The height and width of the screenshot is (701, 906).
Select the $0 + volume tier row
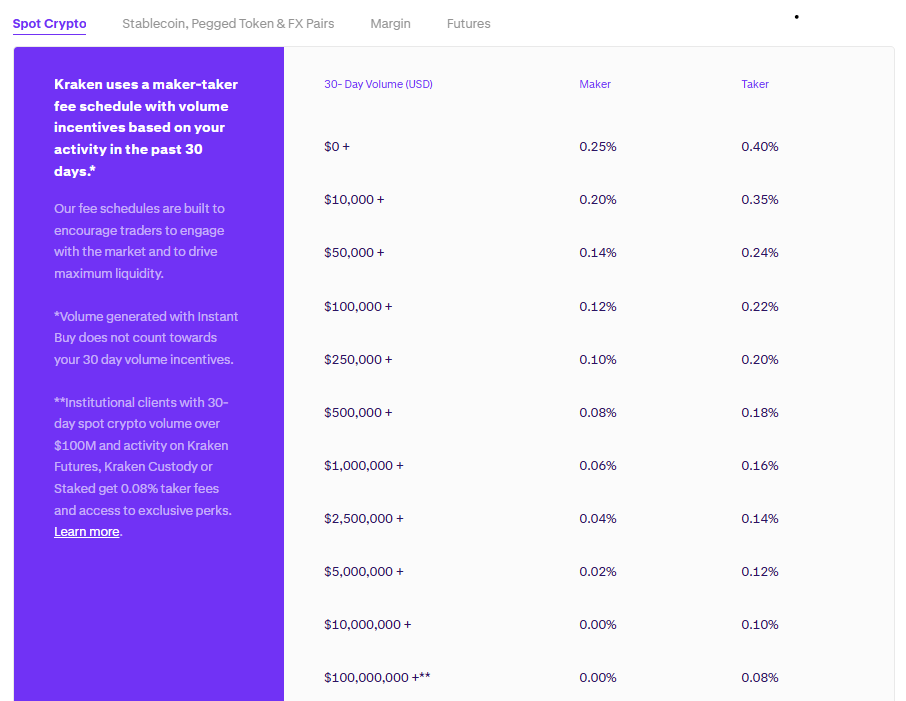point(338,146)
